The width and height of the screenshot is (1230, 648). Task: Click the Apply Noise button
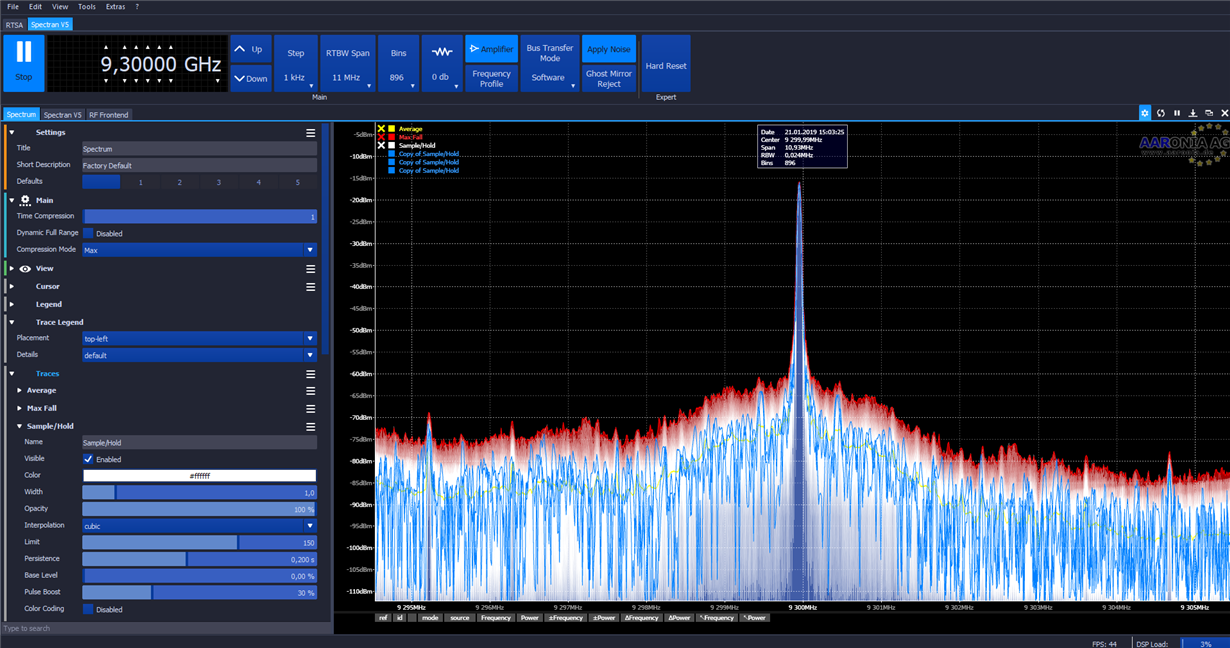tap(609, 49)
